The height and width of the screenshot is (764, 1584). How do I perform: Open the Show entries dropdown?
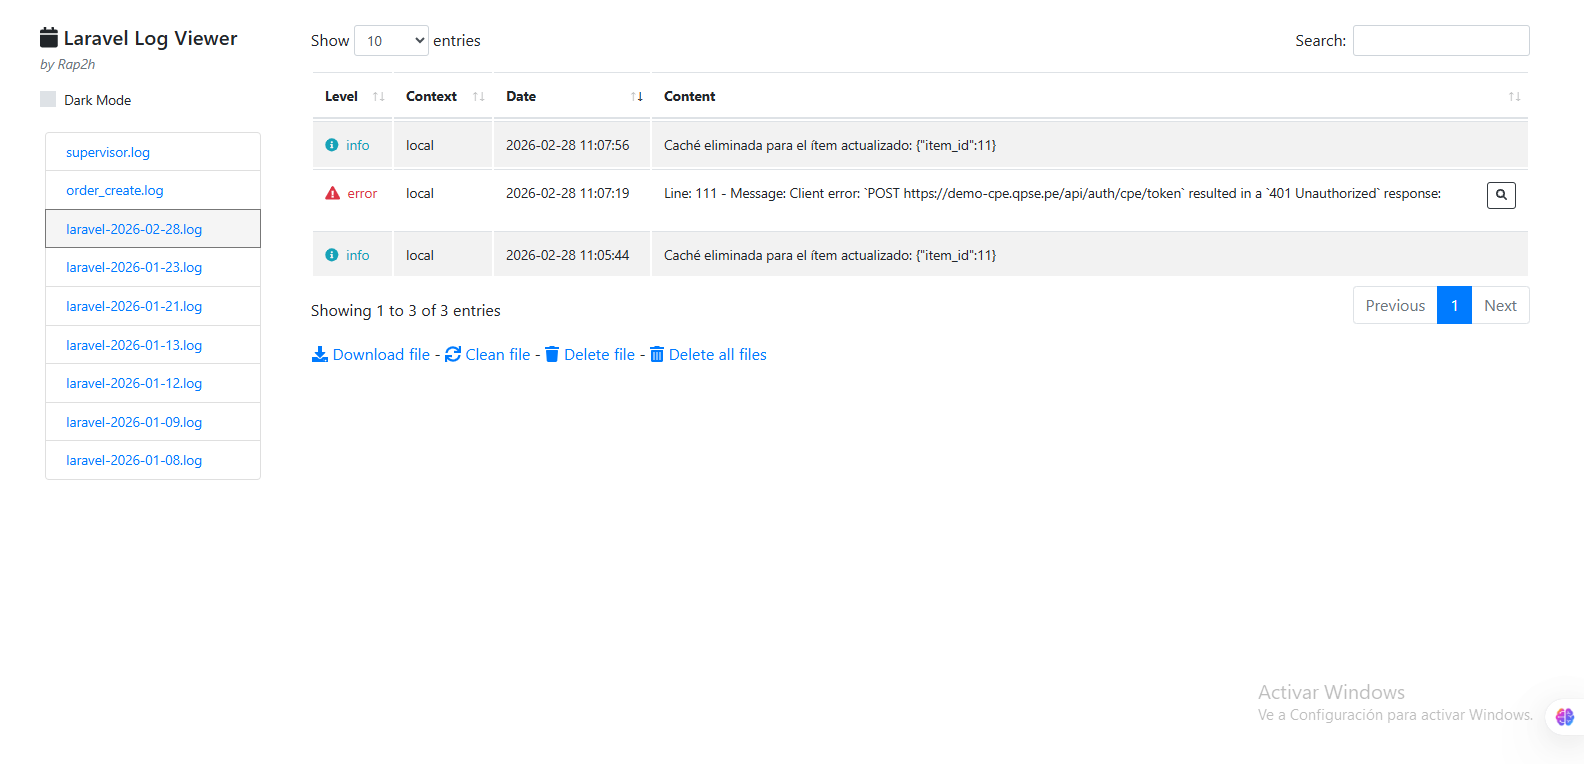391,41
